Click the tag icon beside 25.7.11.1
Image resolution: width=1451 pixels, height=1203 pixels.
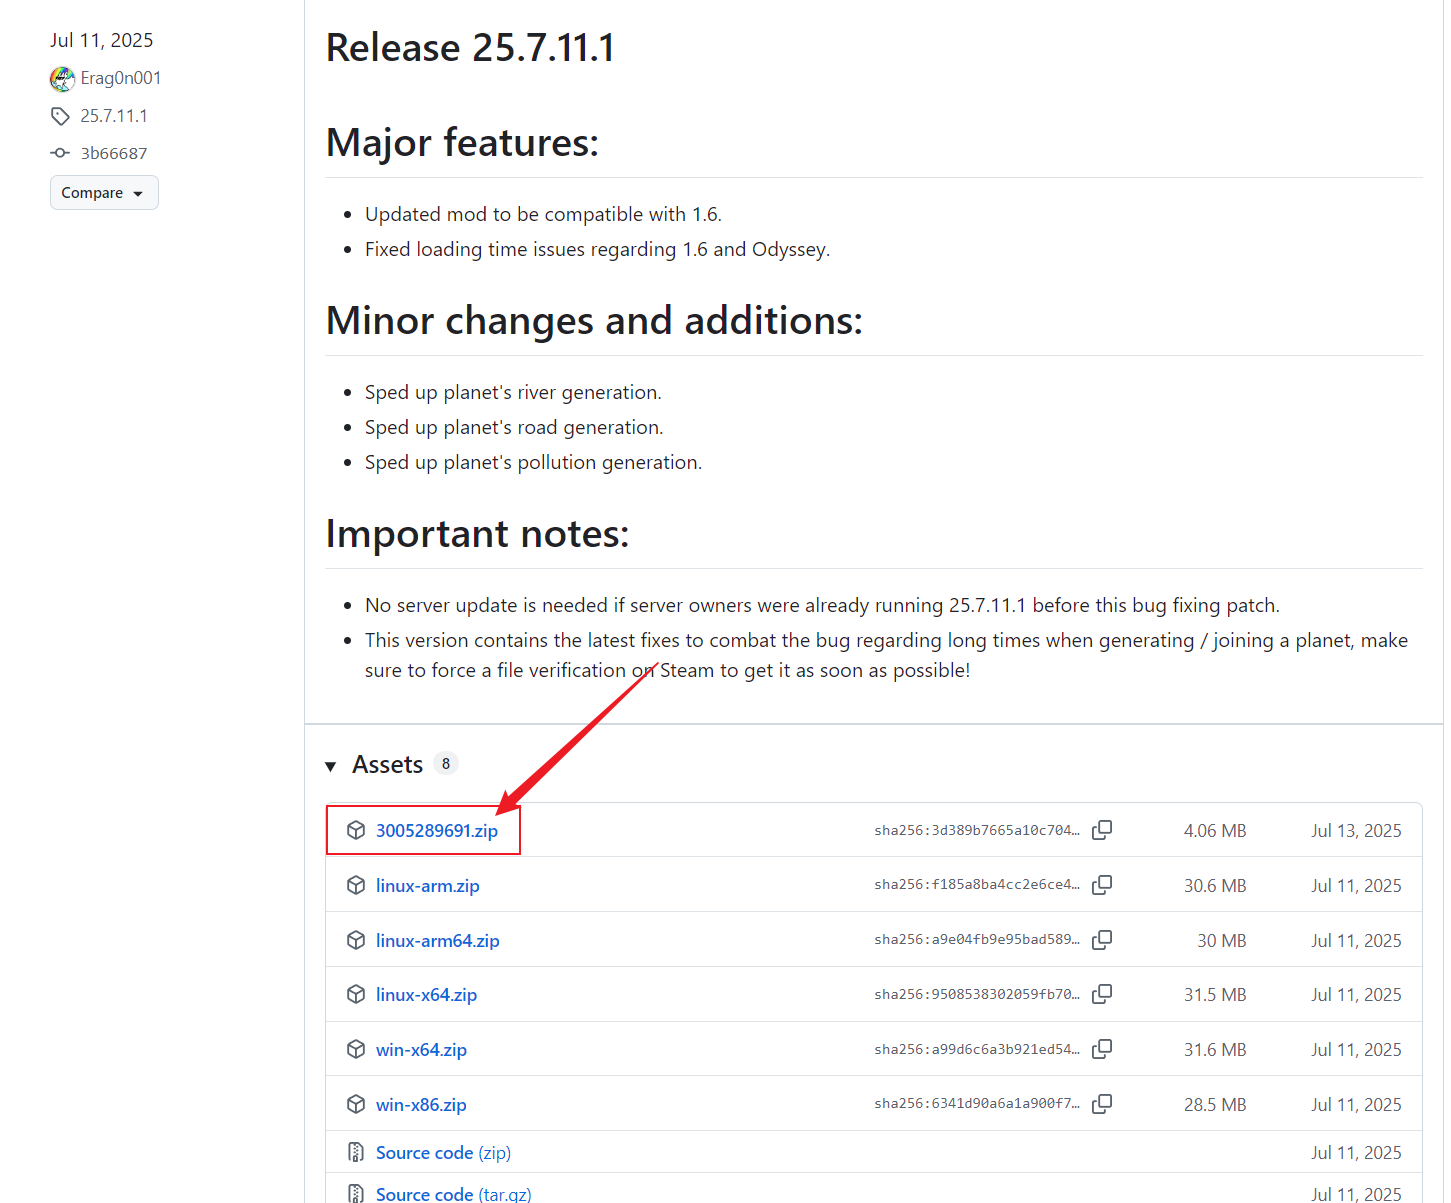pos(60,116)
